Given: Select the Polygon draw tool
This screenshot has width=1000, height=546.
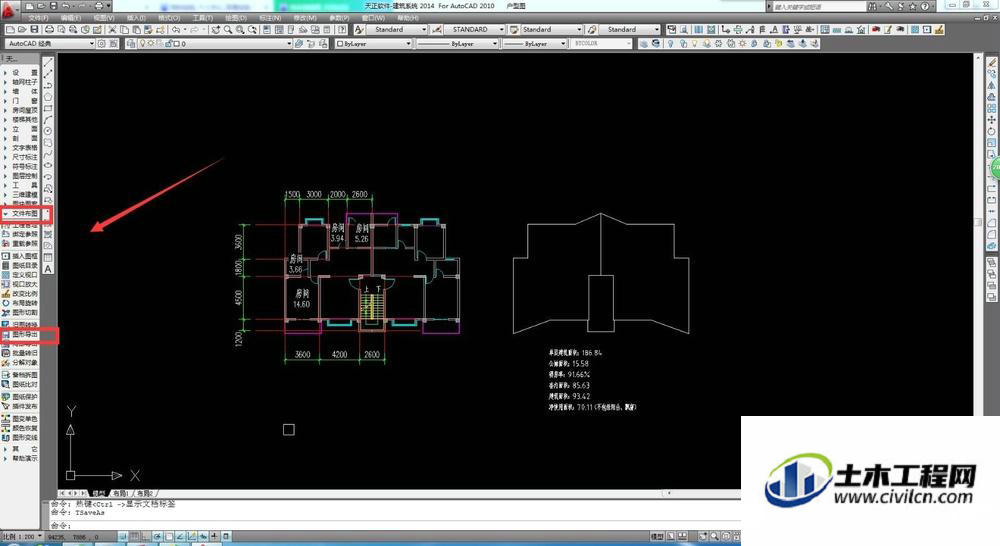Looking at the screenshot, I should (x=48, y=96).
